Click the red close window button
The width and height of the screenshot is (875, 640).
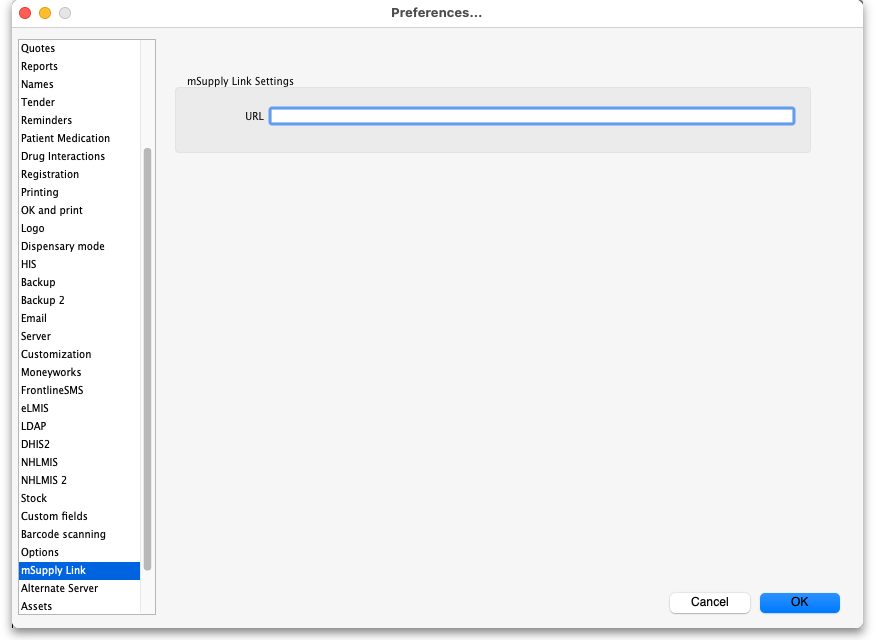[25, 13]
